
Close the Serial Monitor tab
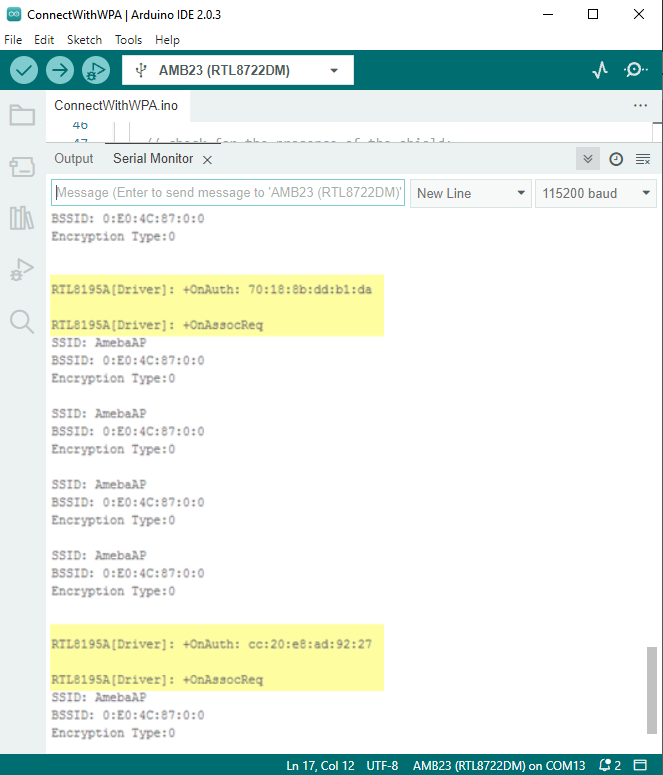point(208,160)
